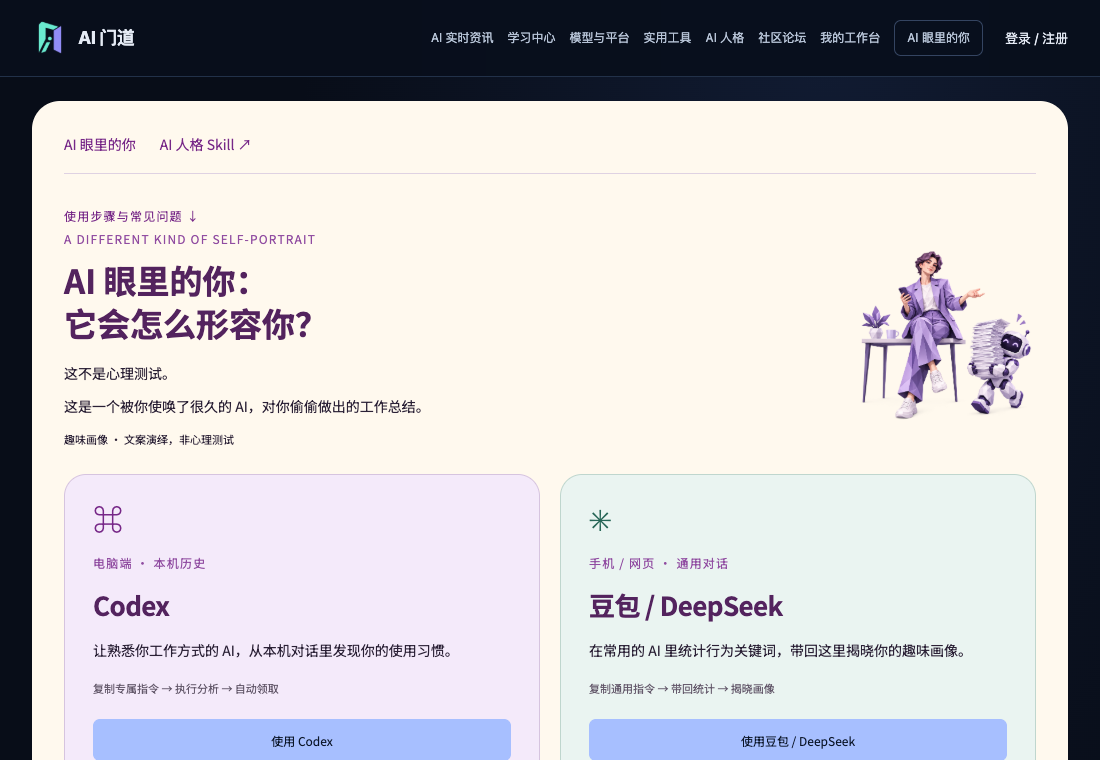Open AI 人格 navigation item

[725, 38]
